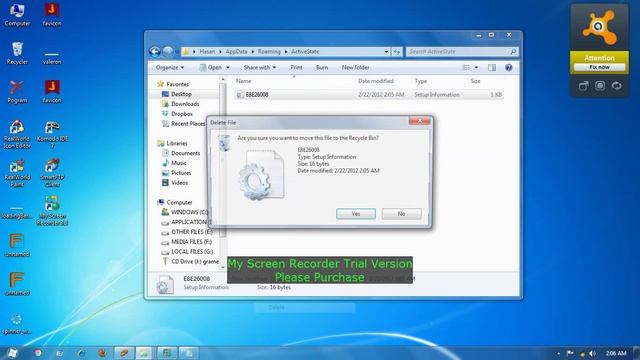Select the valeron desktop icon
The height and width of the screenshot is (360, 640).
52,57
